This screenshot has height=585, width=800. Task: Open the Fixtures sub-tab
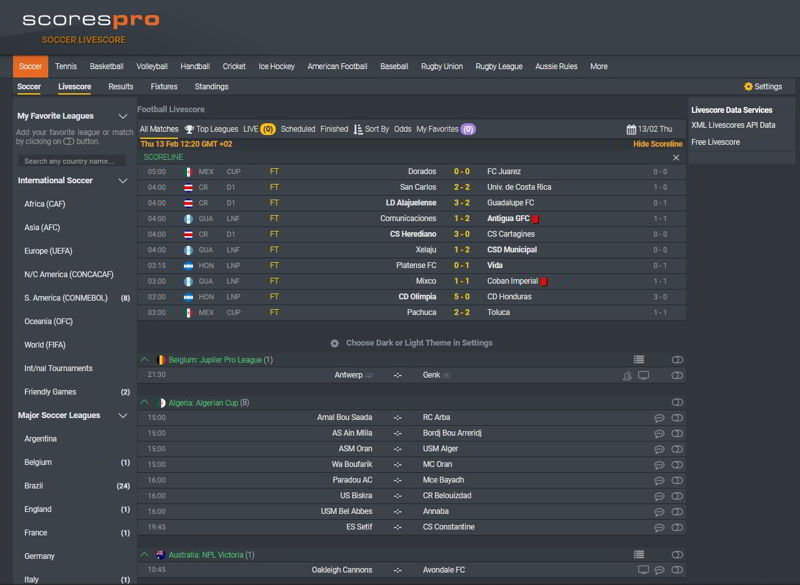[x=164, y=87]
